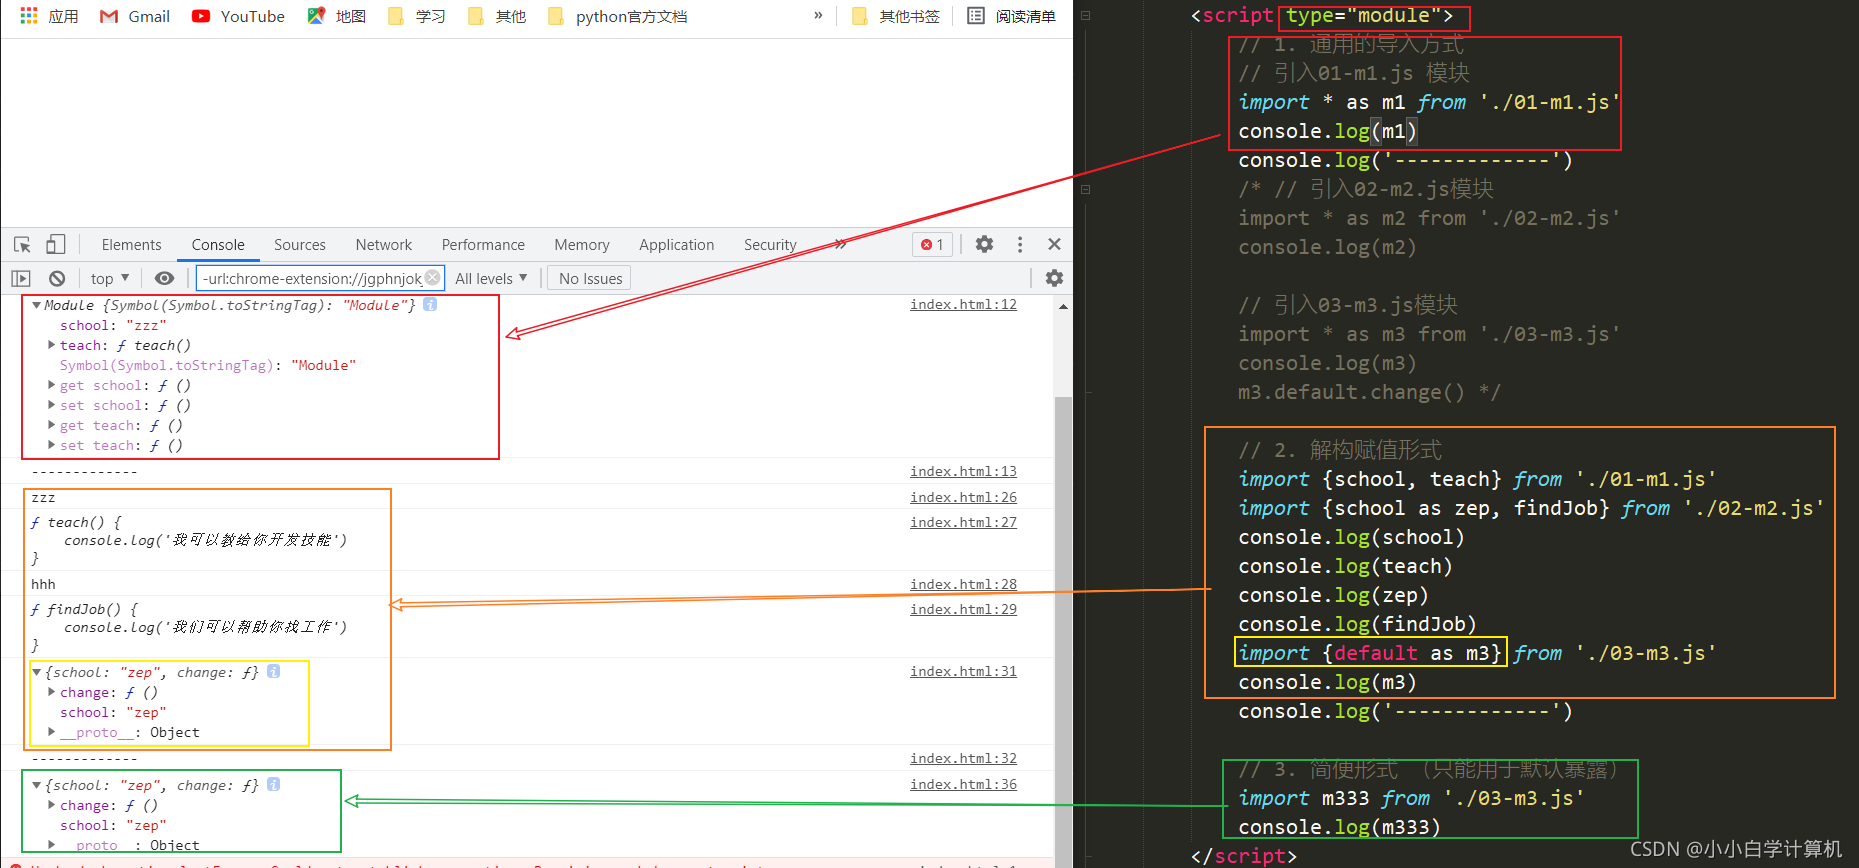Expand change: ƒ () under index.html:31 object

(x=51, y=692)
